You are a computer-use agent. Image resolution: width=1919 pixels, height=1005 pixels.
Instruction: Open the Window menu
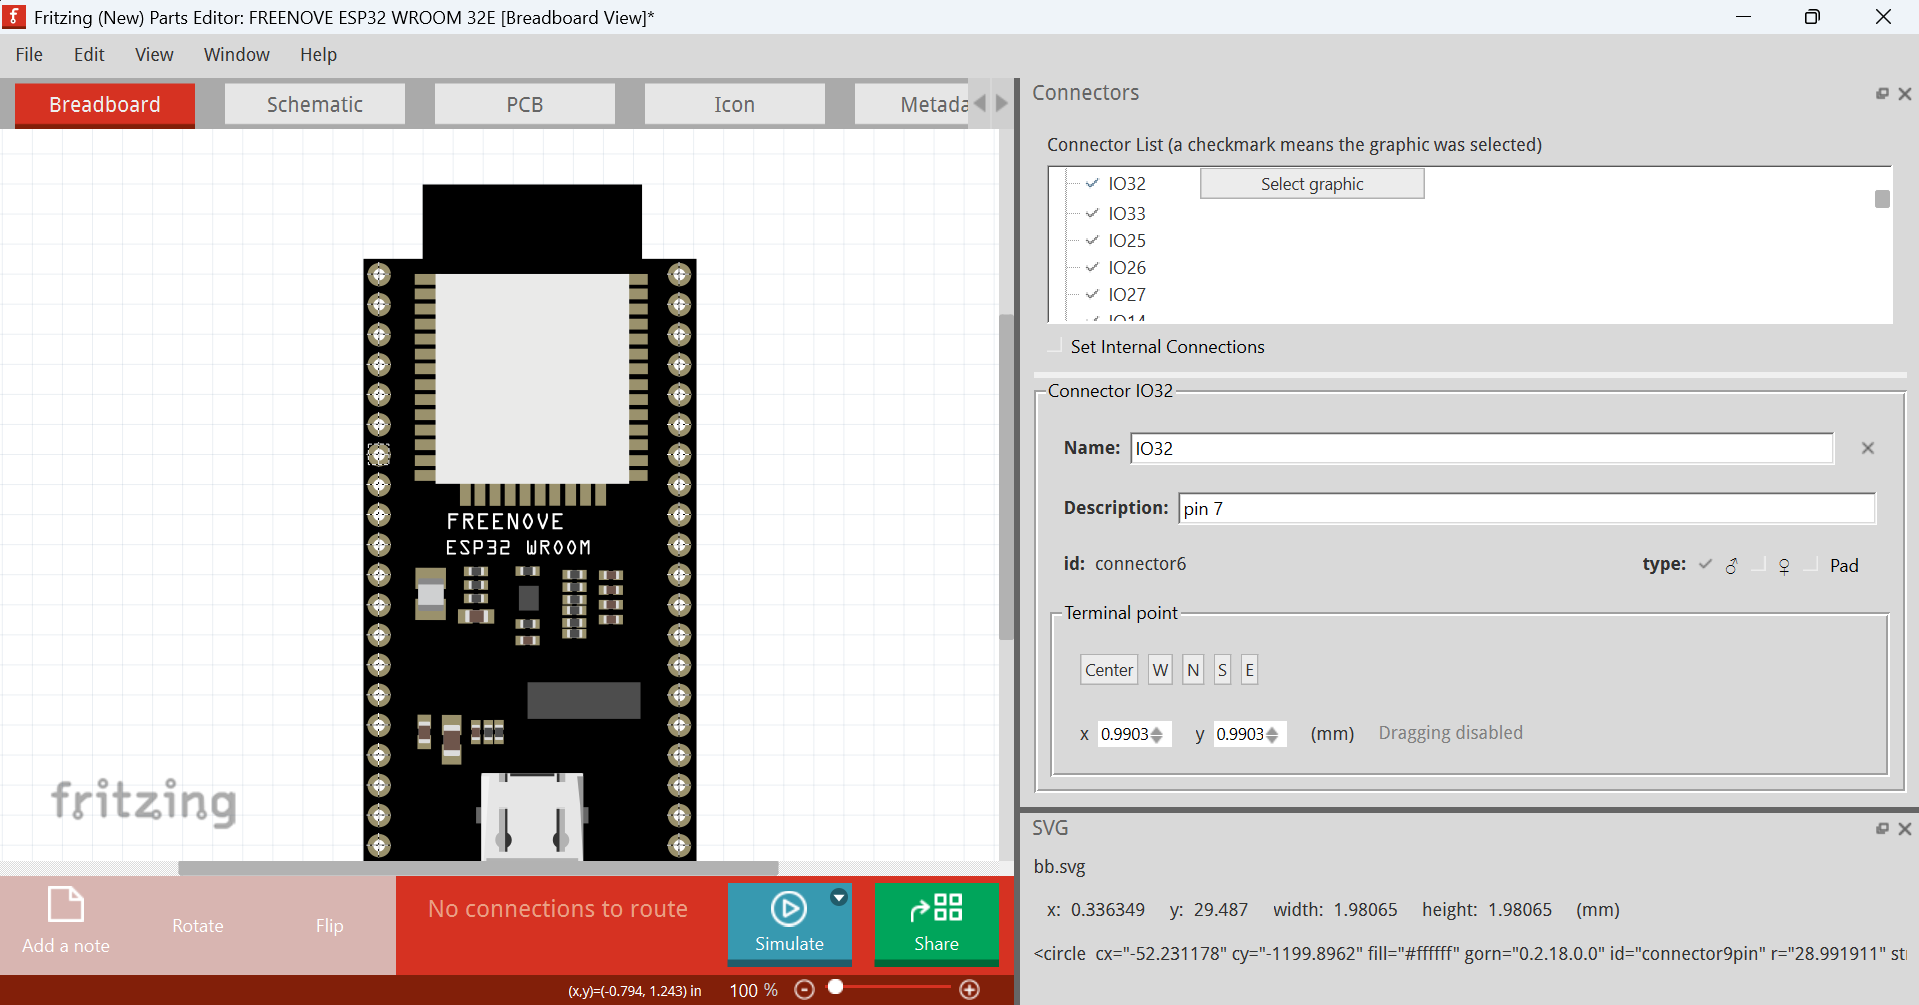click(237, 54)
